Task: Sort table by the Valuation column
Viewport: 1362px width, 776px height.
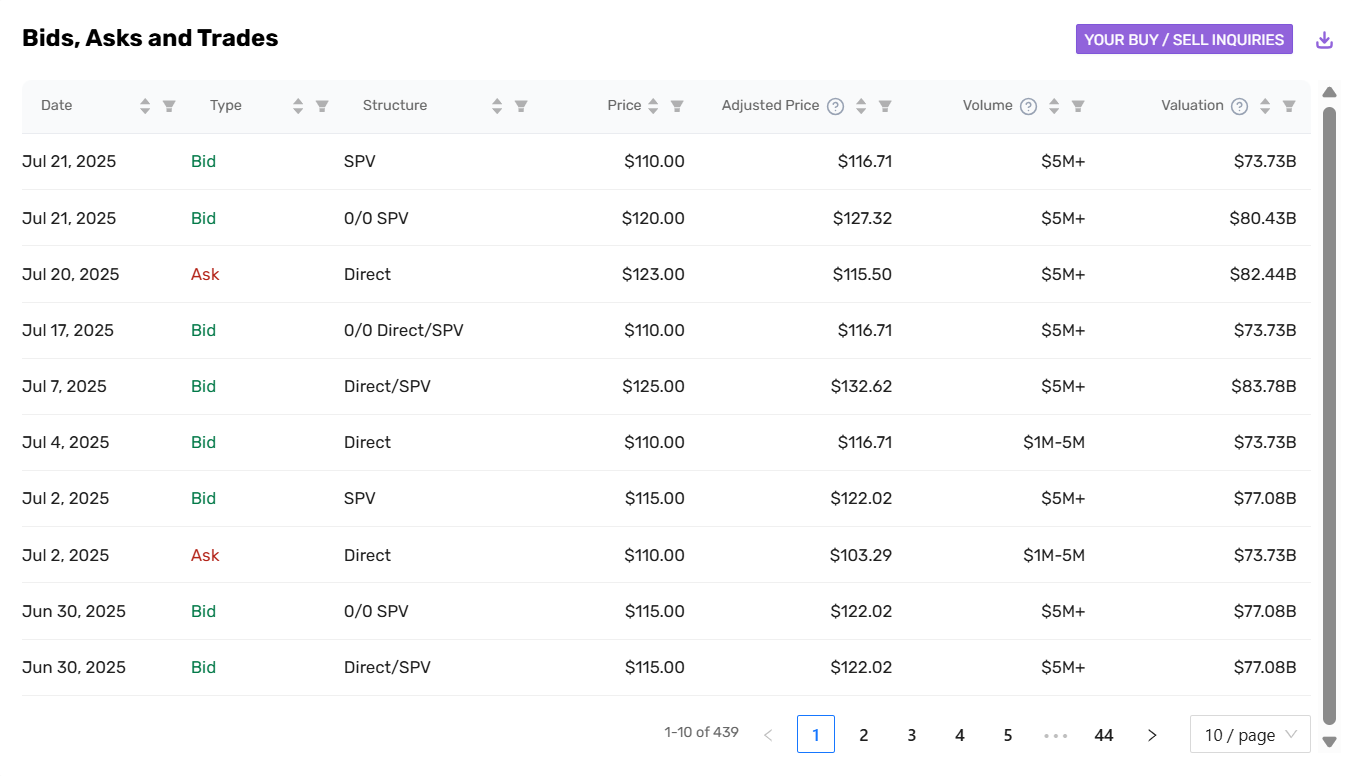Action: tap(1265, 106)
